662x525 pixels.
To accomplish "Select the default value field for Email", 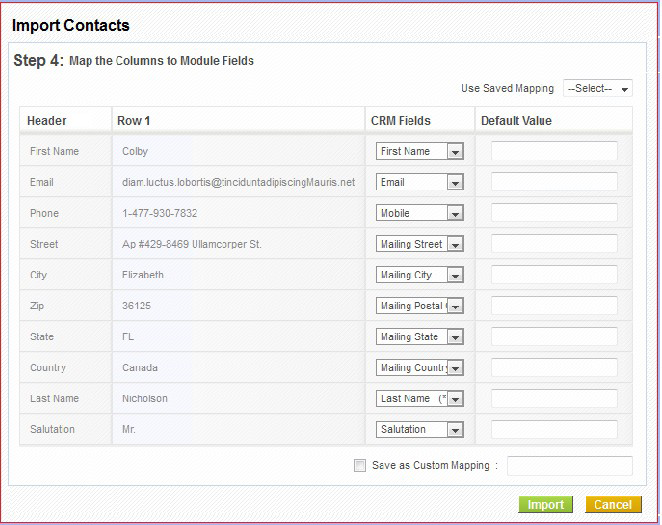I will pos(554,183).
